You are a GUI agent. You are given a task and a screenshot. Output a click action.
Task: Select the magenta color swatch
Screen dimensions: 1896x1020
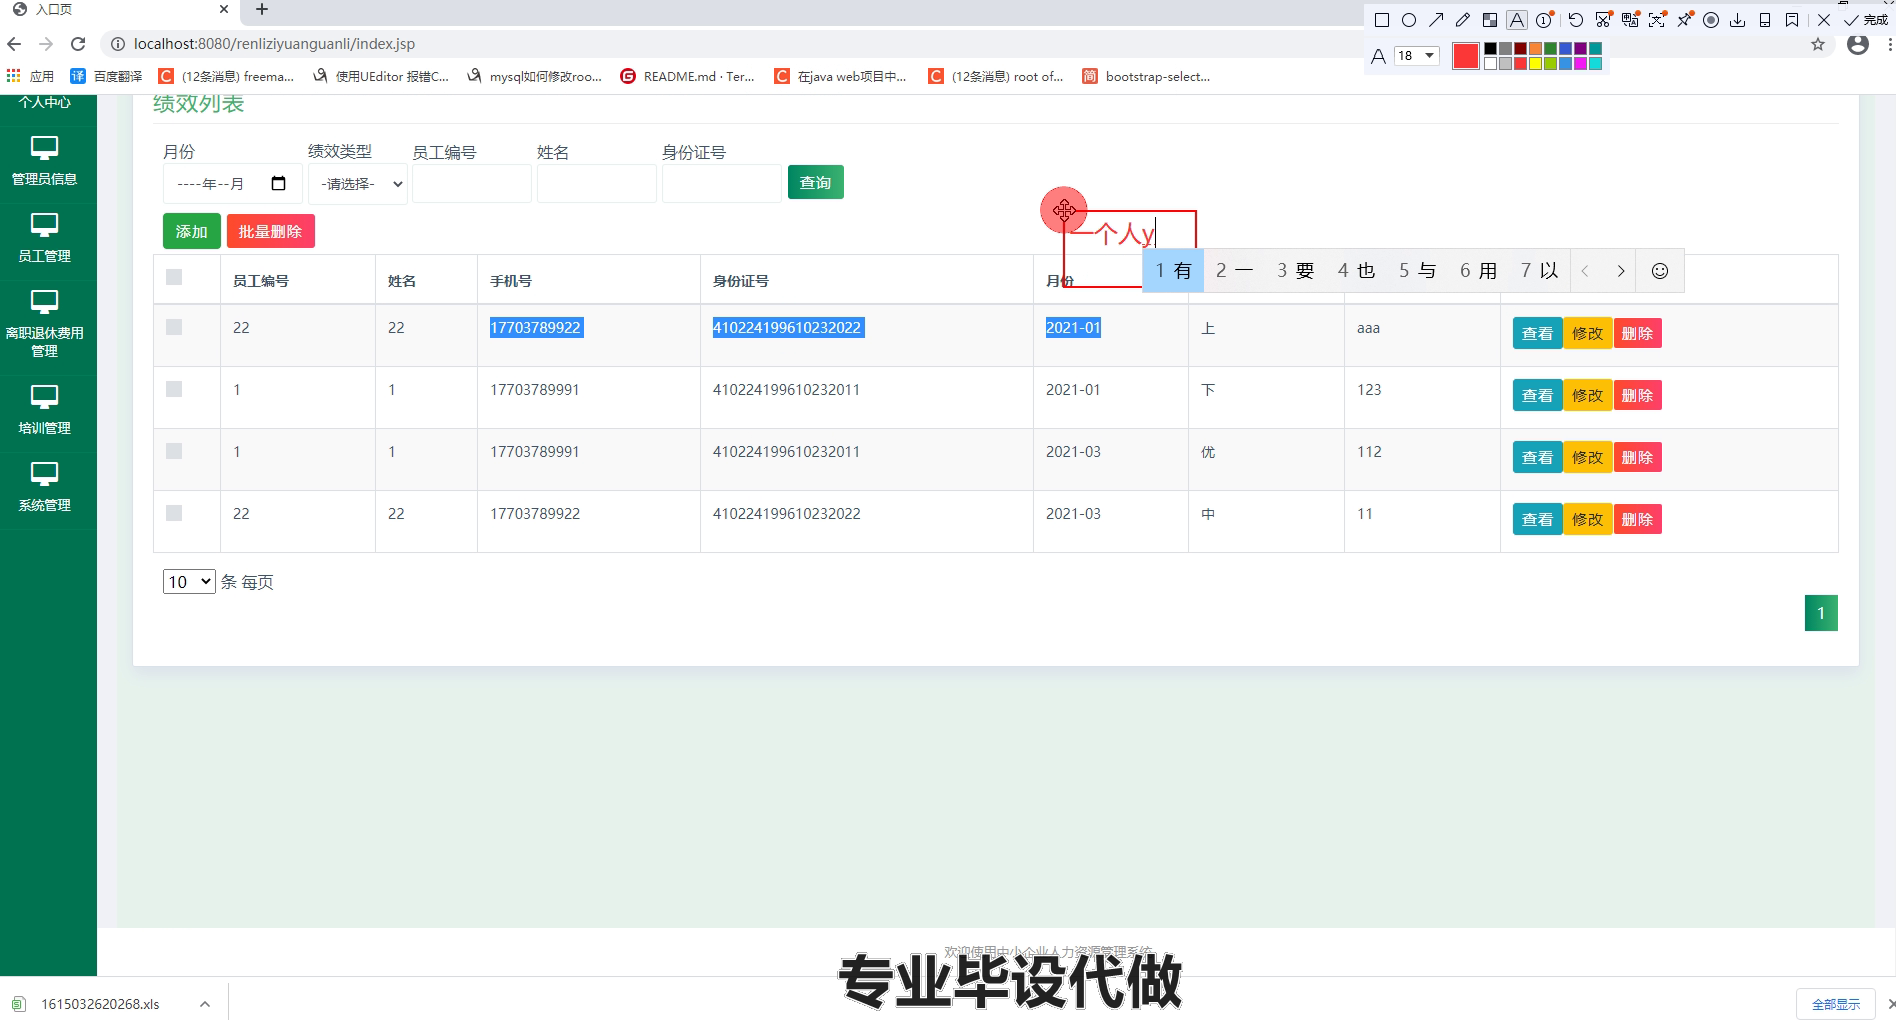pos(1580,63)
